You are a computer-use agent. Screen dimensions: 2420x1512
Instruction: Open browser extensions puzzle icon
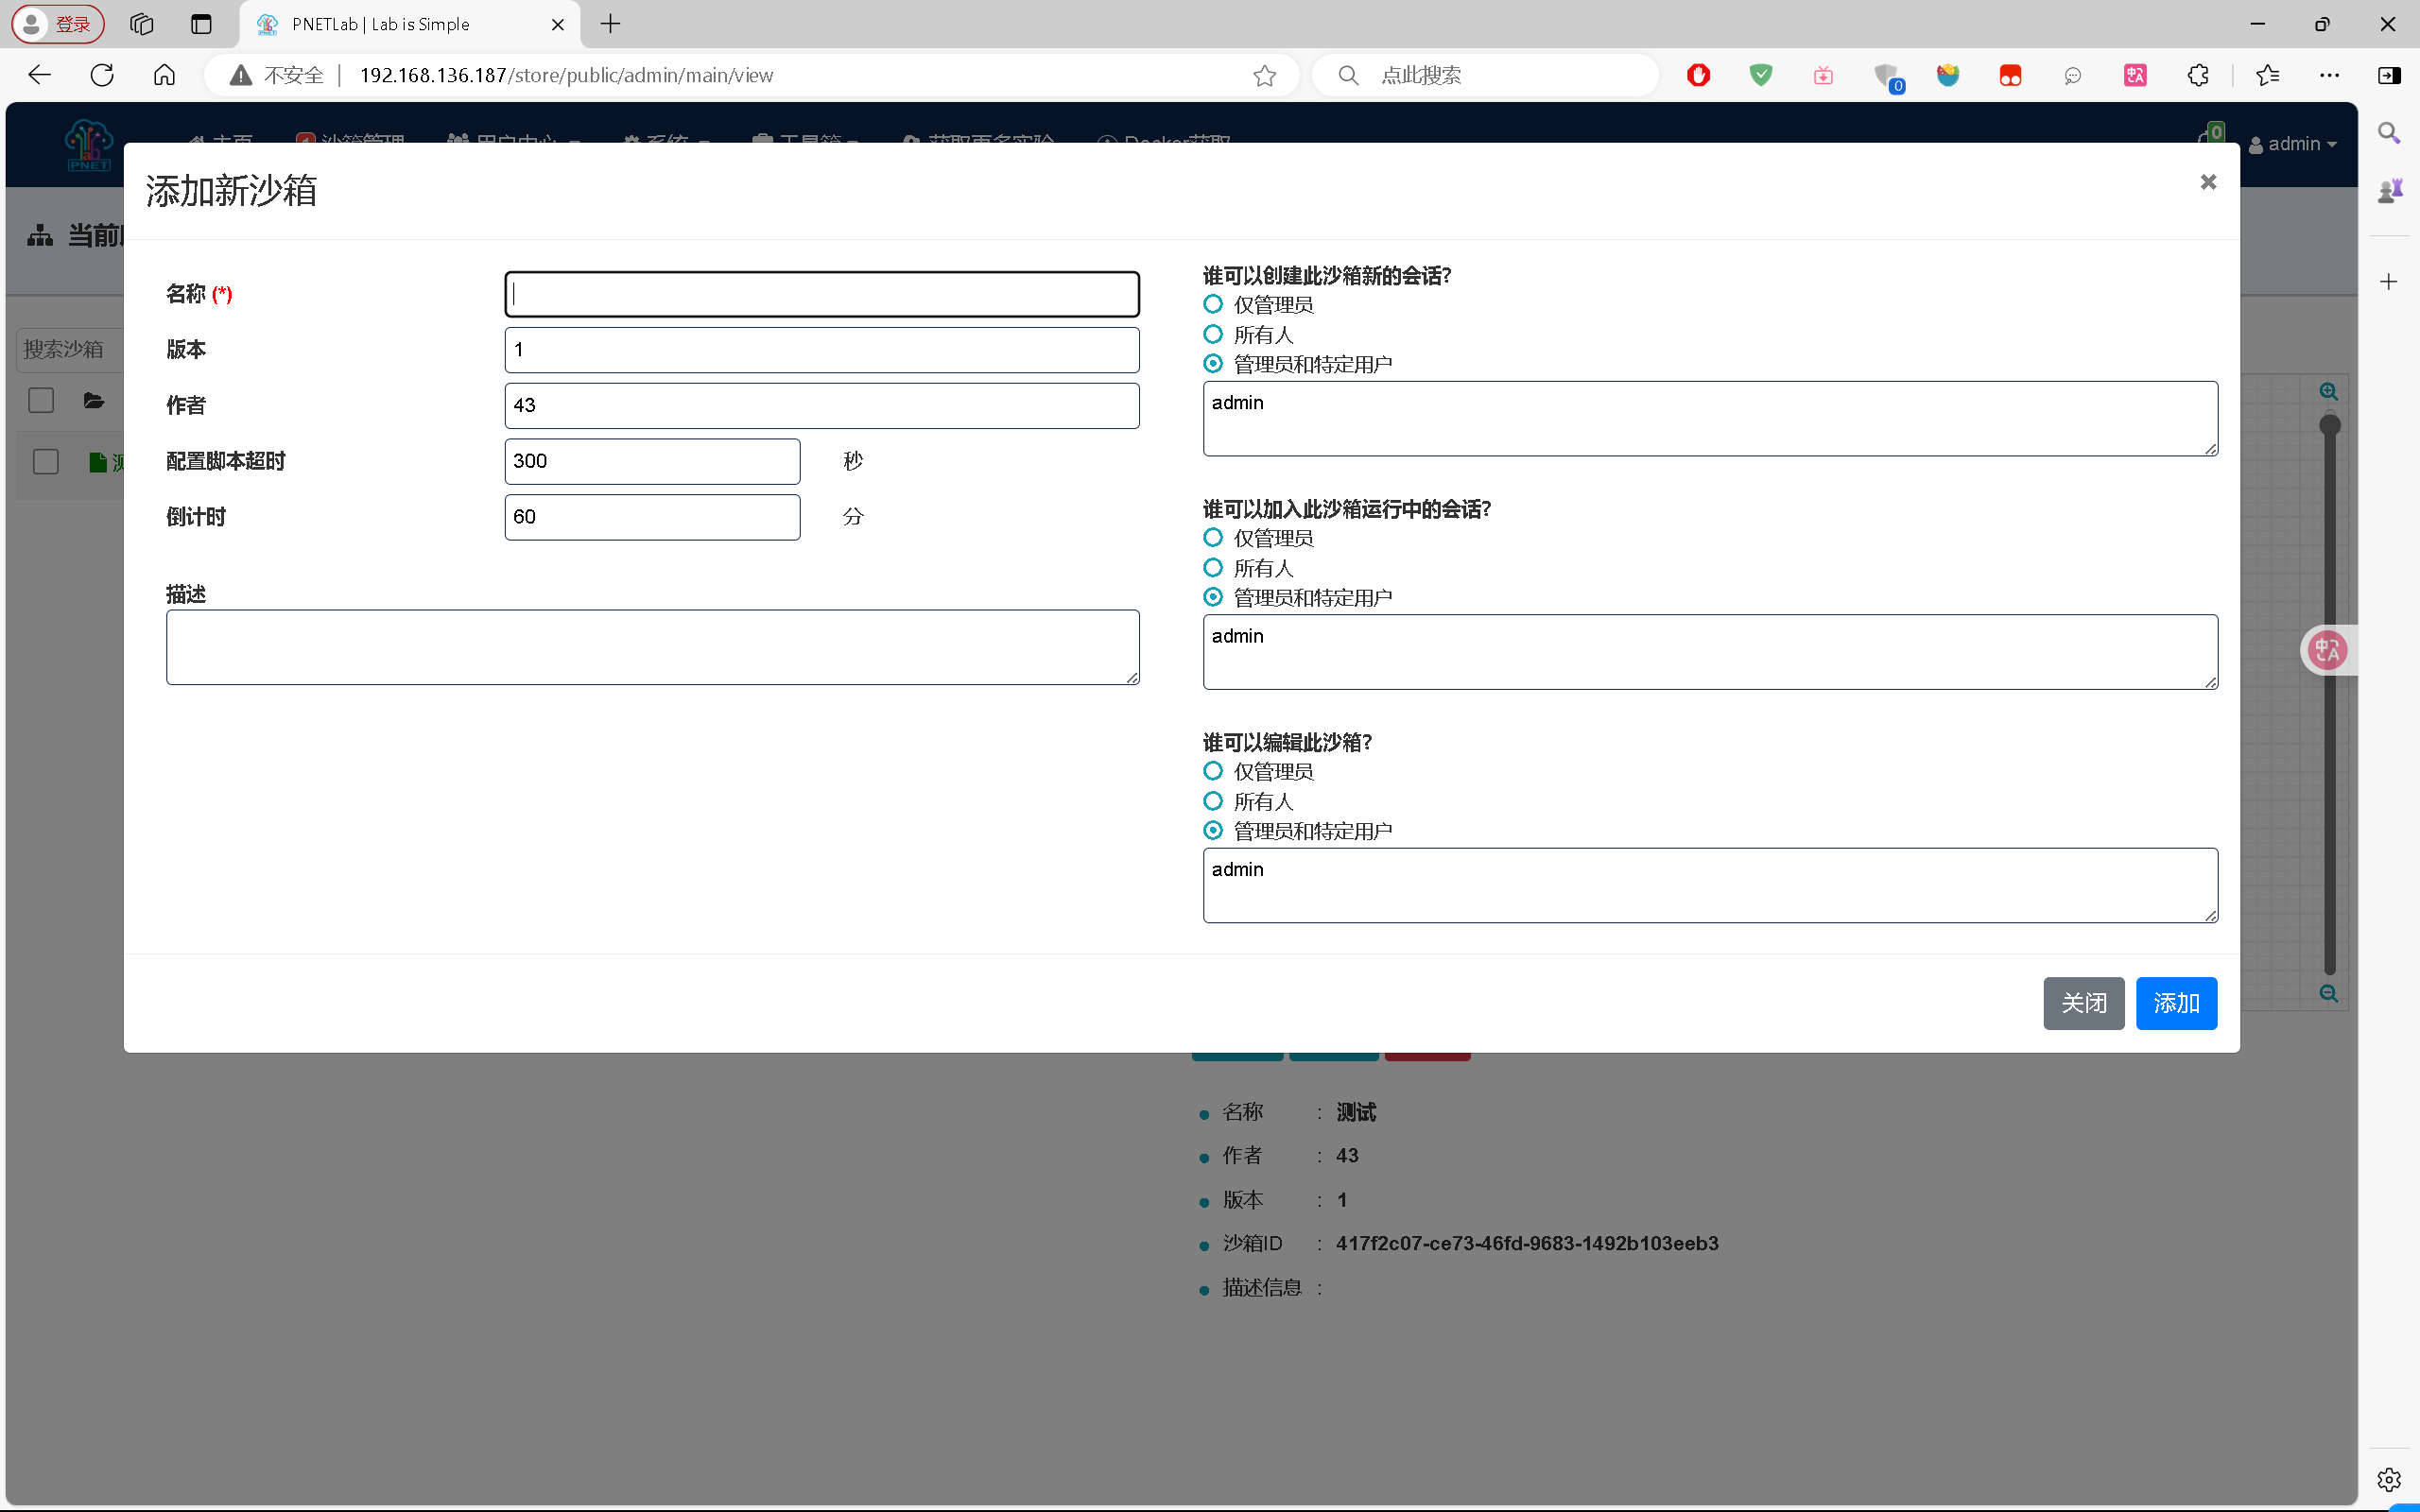coord(2197,75)
